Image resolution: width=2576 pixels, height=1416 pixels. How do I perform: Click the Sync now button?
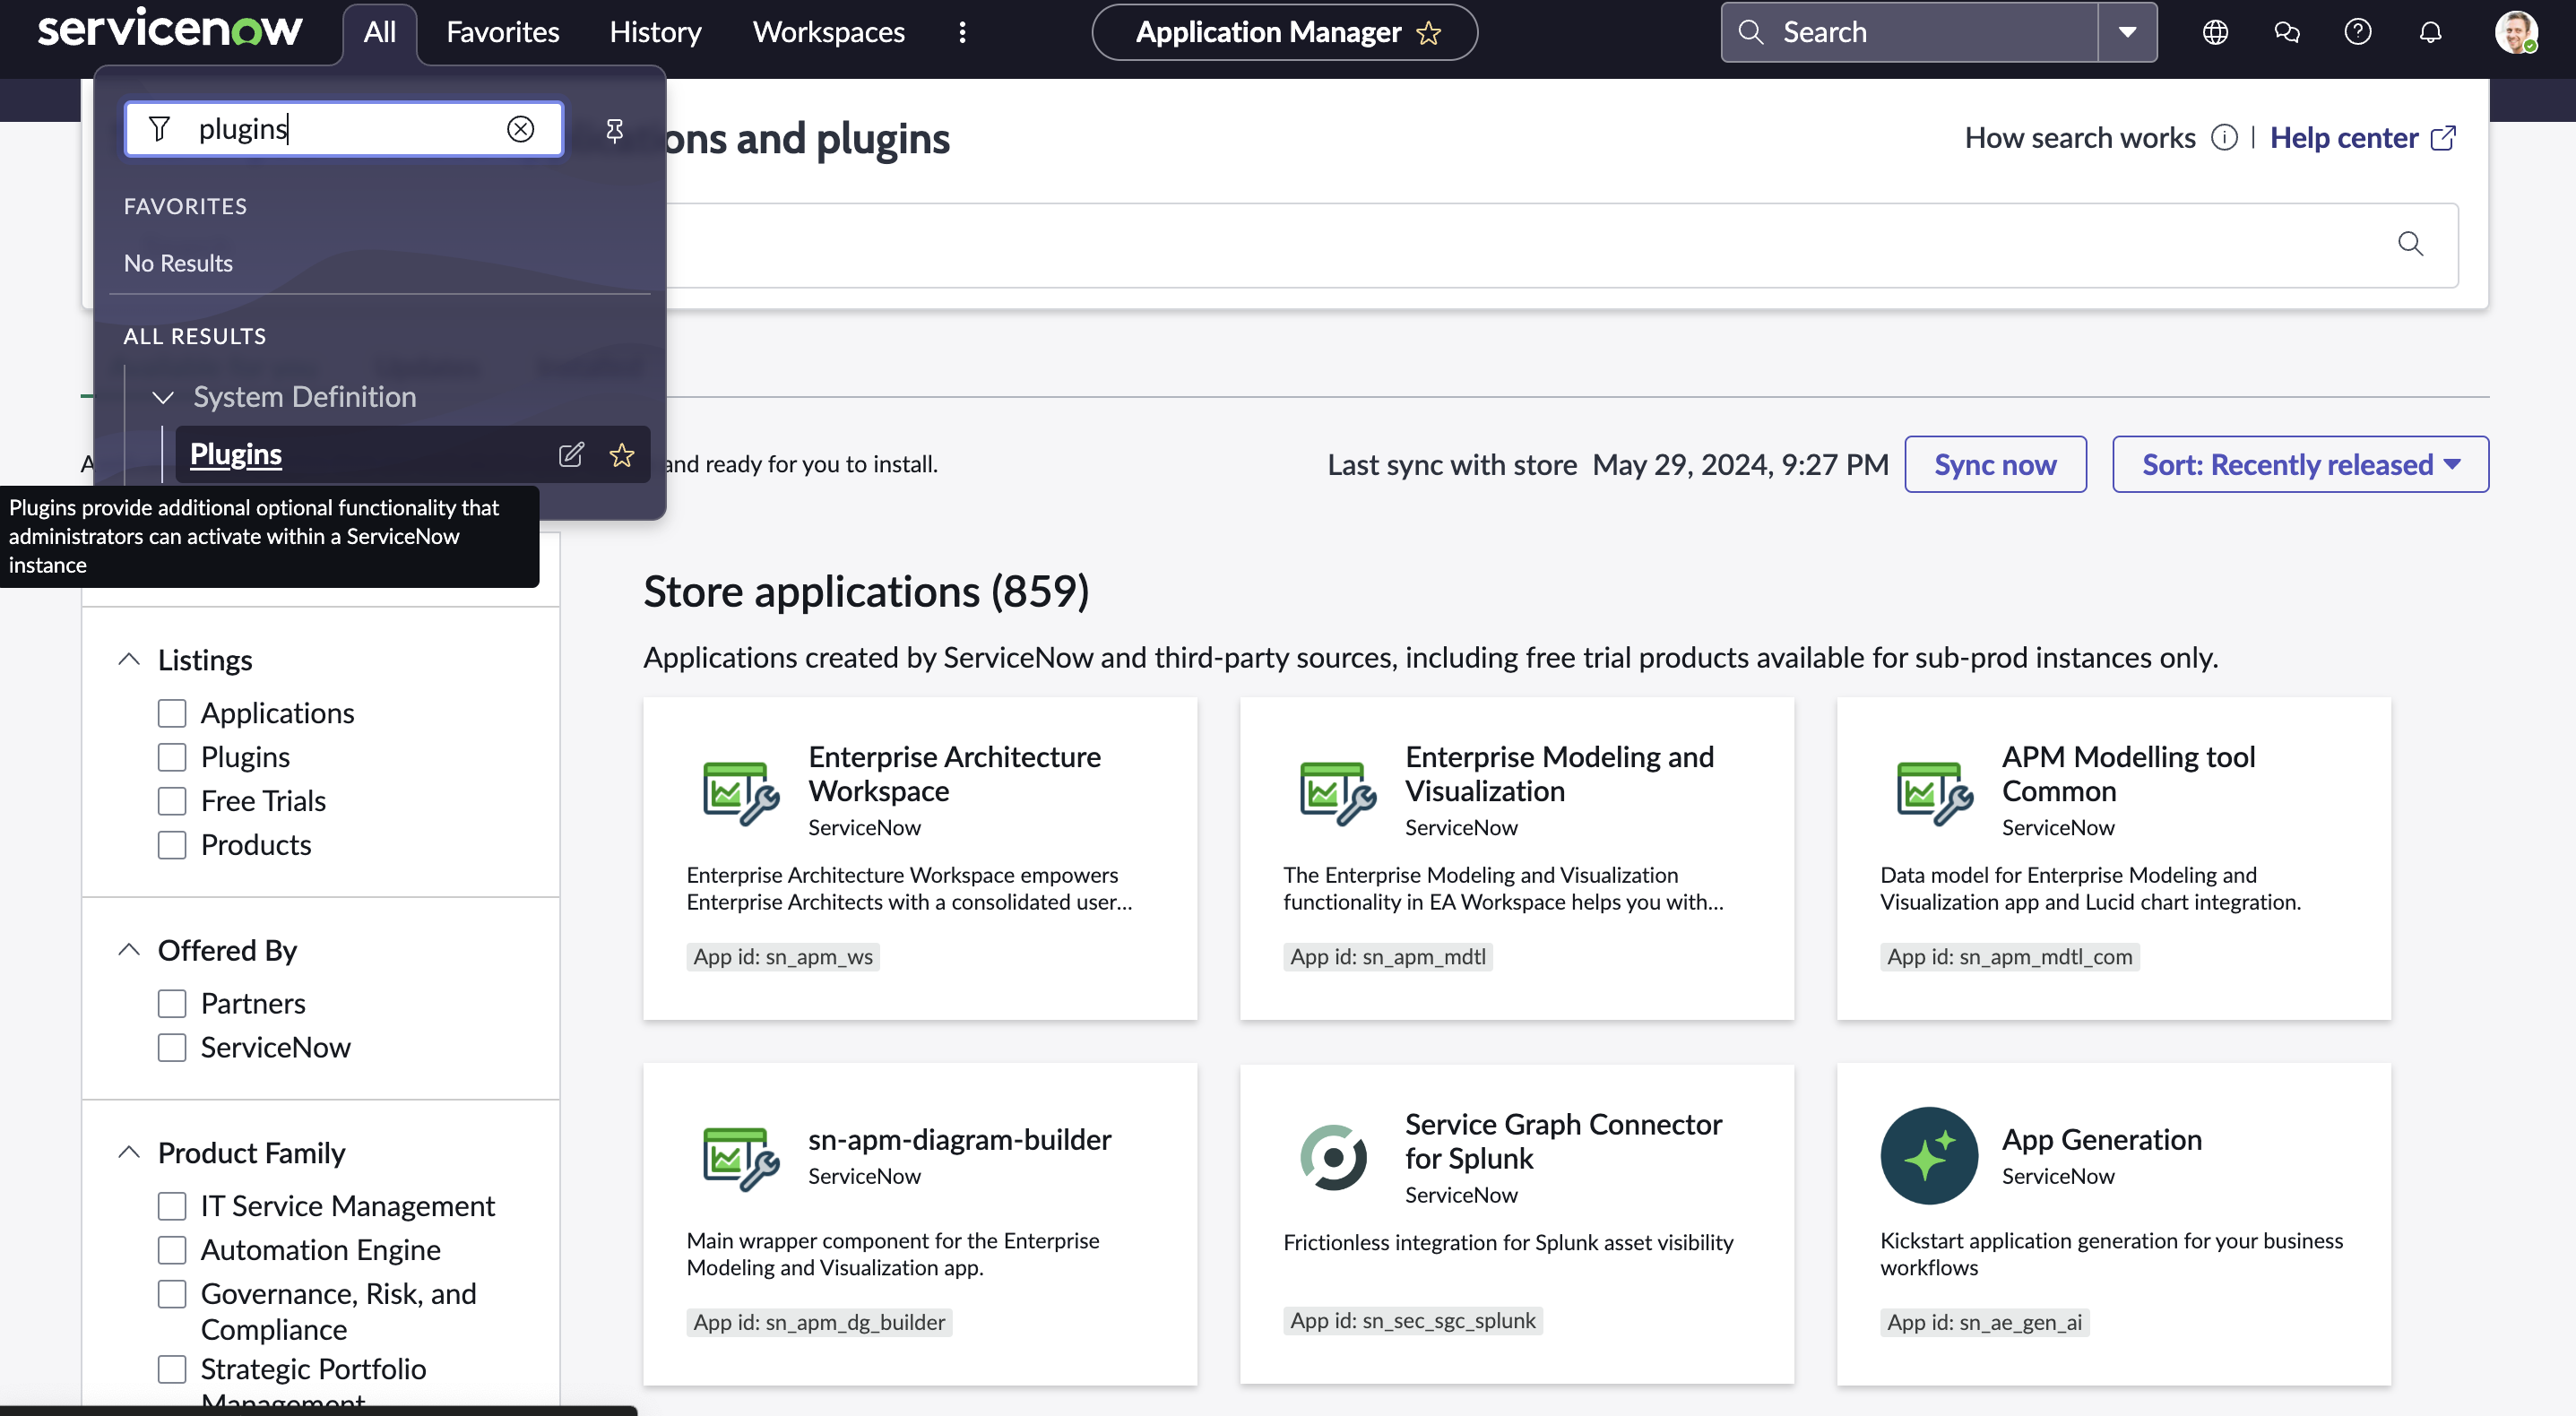[1994, 463]
